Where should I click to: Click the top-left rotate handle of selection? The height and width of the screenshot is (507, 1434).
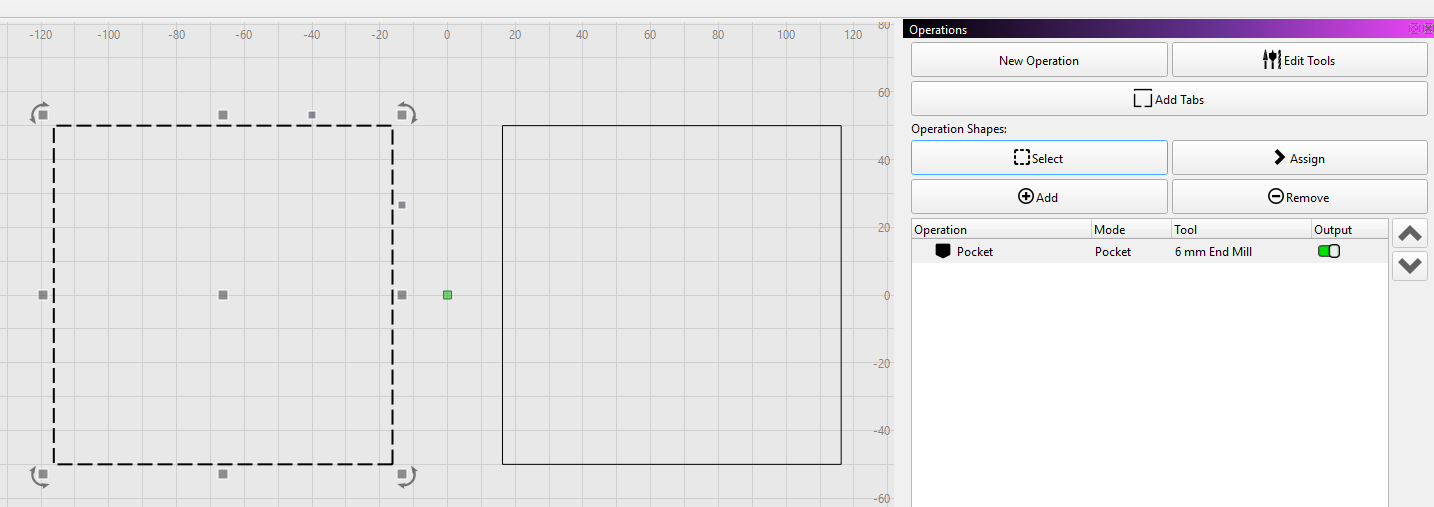[x=40, y=113]
